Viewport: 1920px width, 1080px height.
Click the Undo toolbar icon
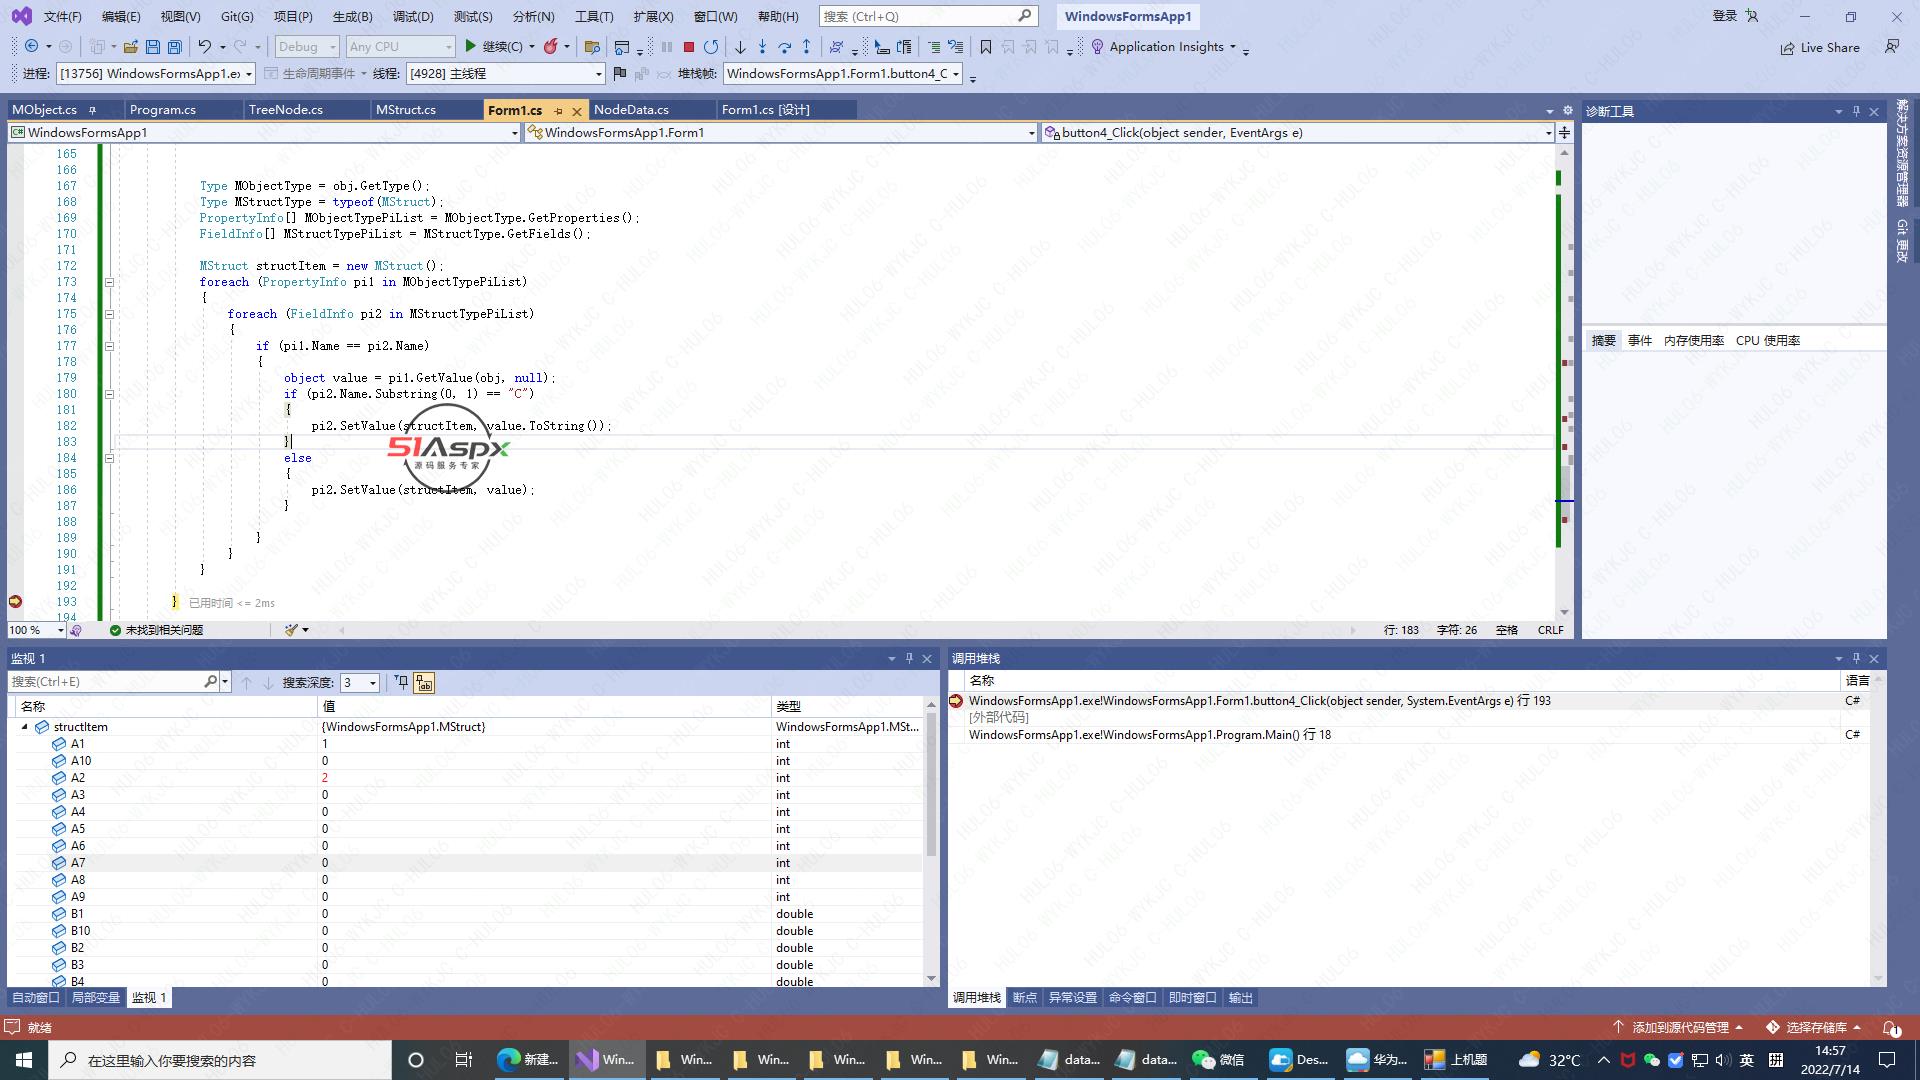pyautogui.click(x=204, y=46)
